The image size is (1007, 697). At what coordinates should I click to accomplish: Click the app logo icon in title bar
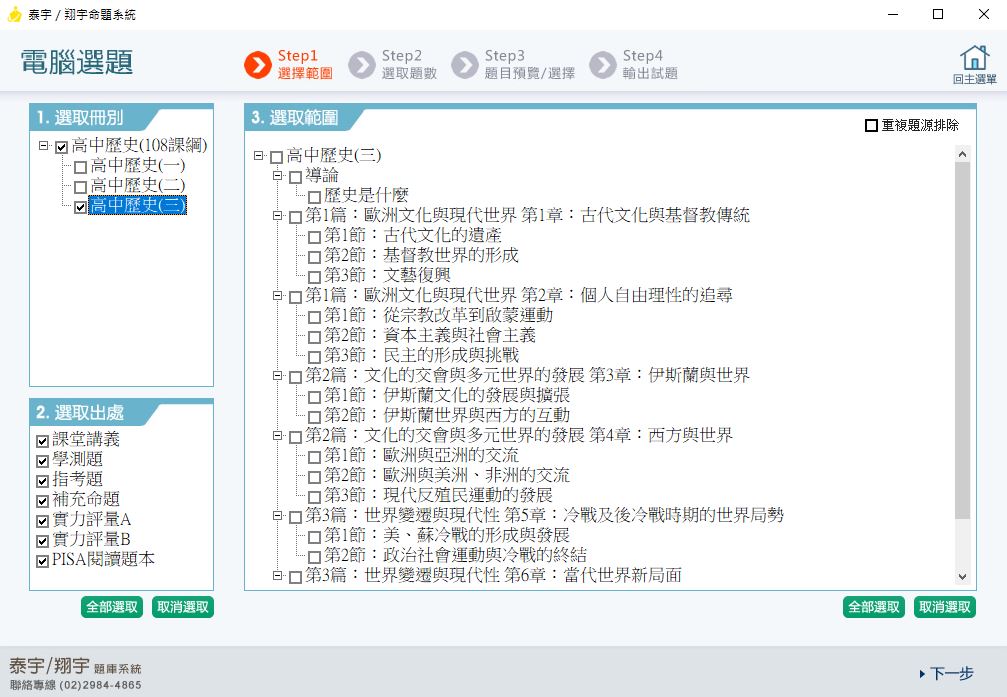[14, 14]
